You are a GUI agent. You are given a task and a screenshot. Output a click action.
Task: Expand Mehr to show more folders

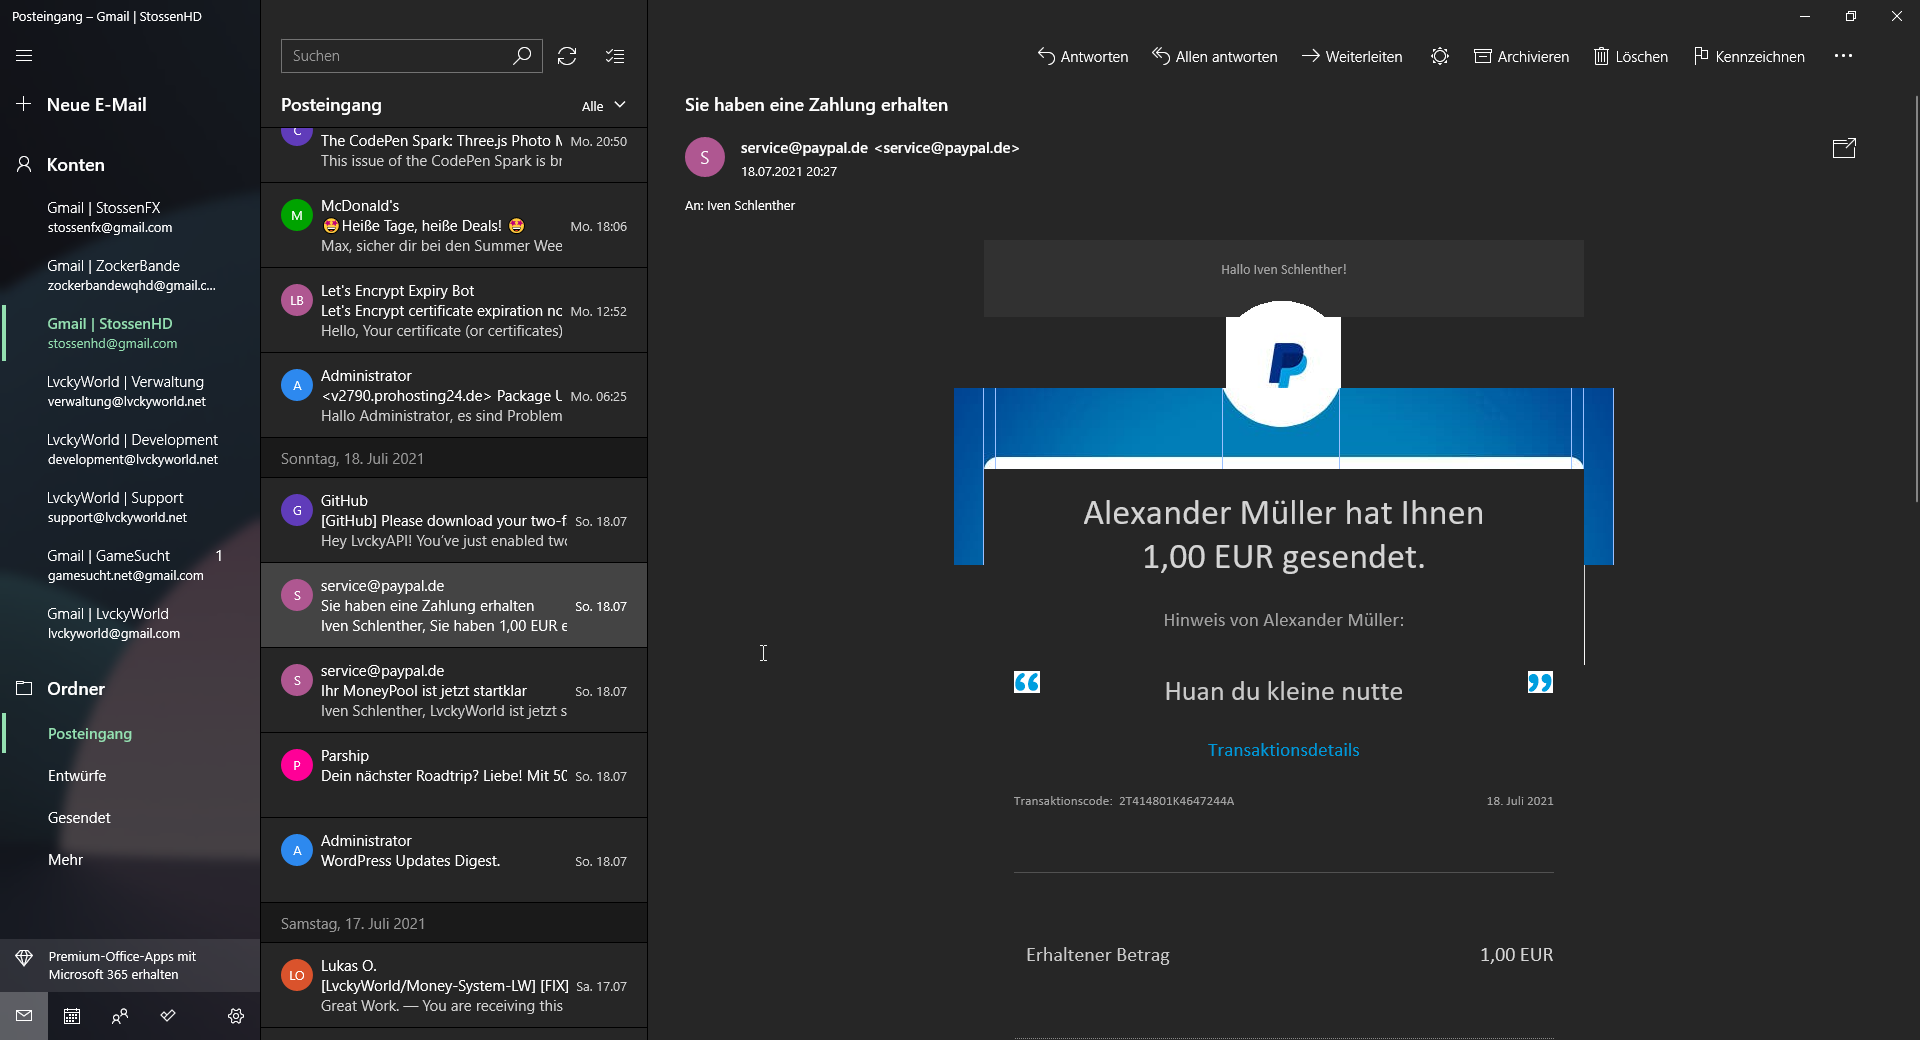click(x=66, y=860)
